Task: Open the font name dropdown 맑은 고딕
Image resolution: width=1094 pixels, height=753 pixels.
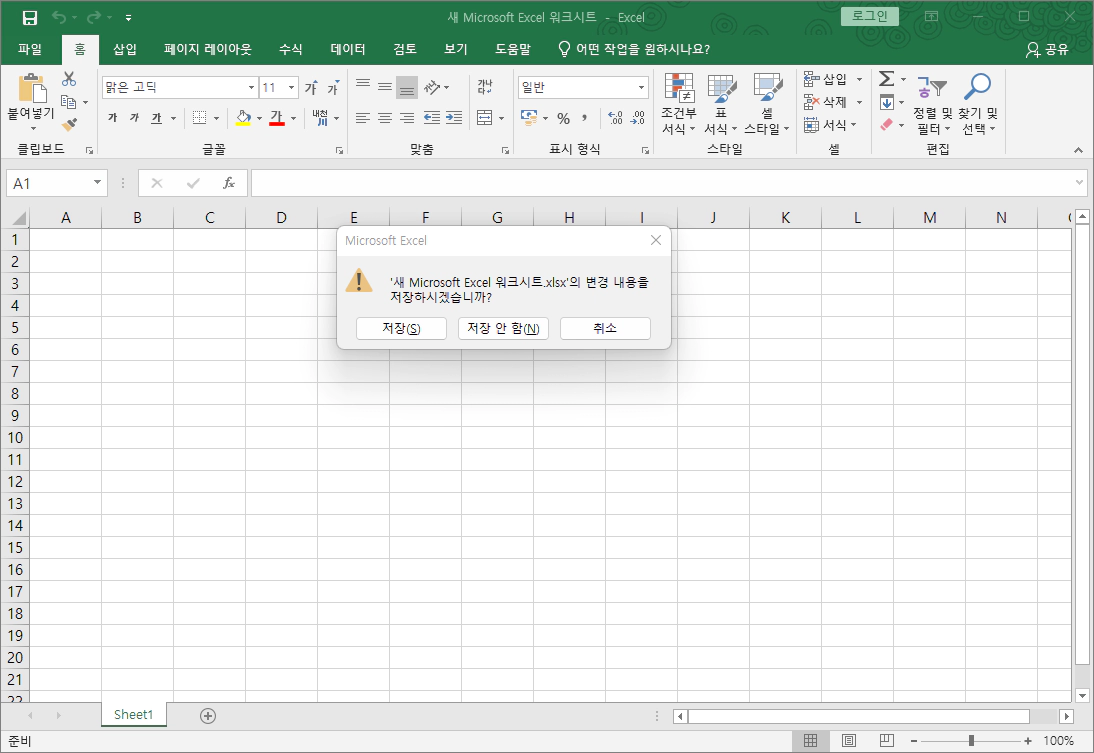Action: 251,88
